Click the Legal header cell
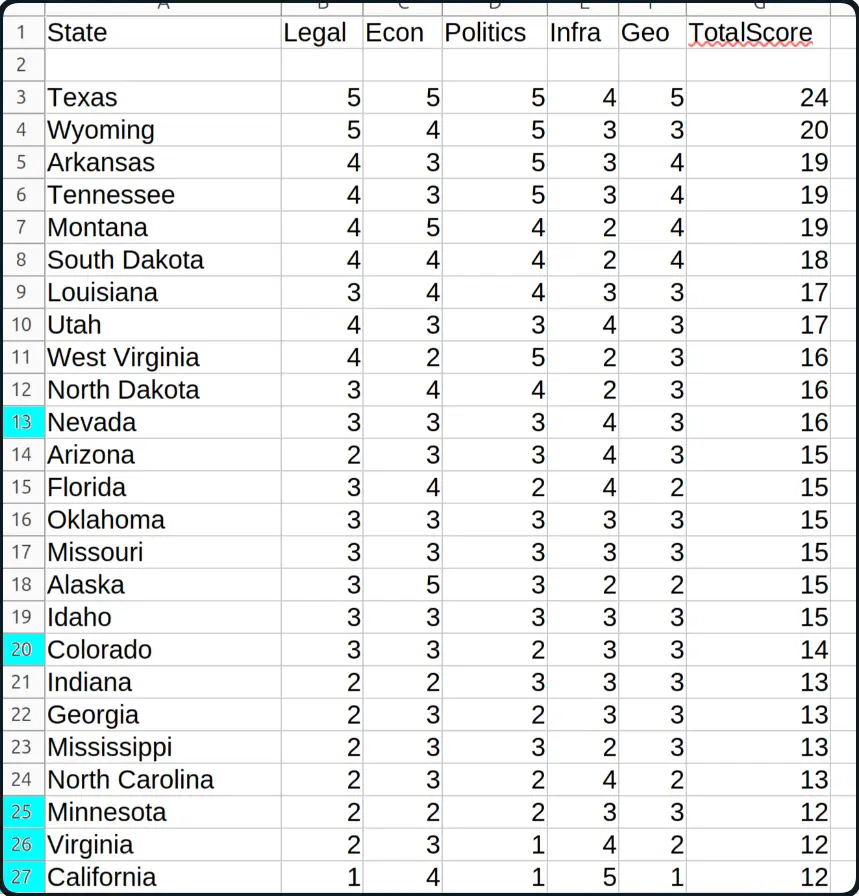The height and width of the screenshot is (896, 859). [x=322, y=33]
